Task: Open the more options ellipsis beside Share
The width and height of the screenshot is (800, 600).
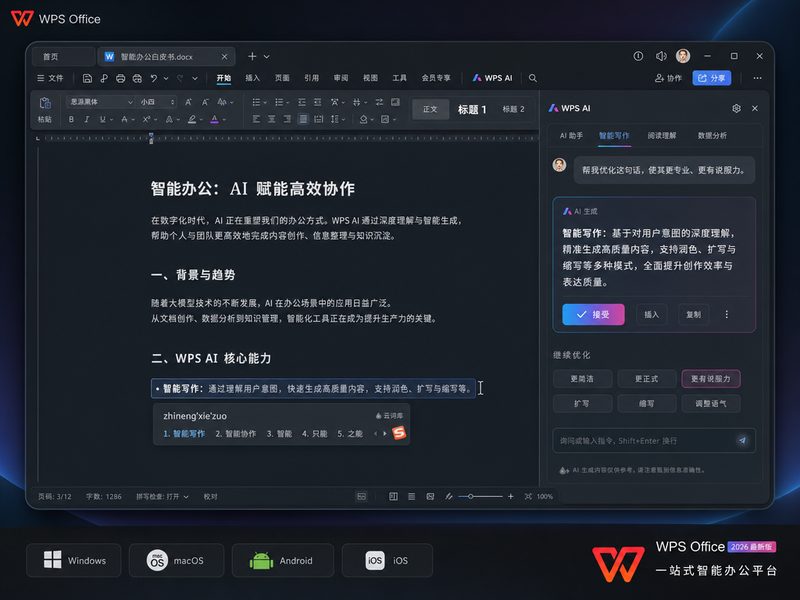Action: point(757,78)
